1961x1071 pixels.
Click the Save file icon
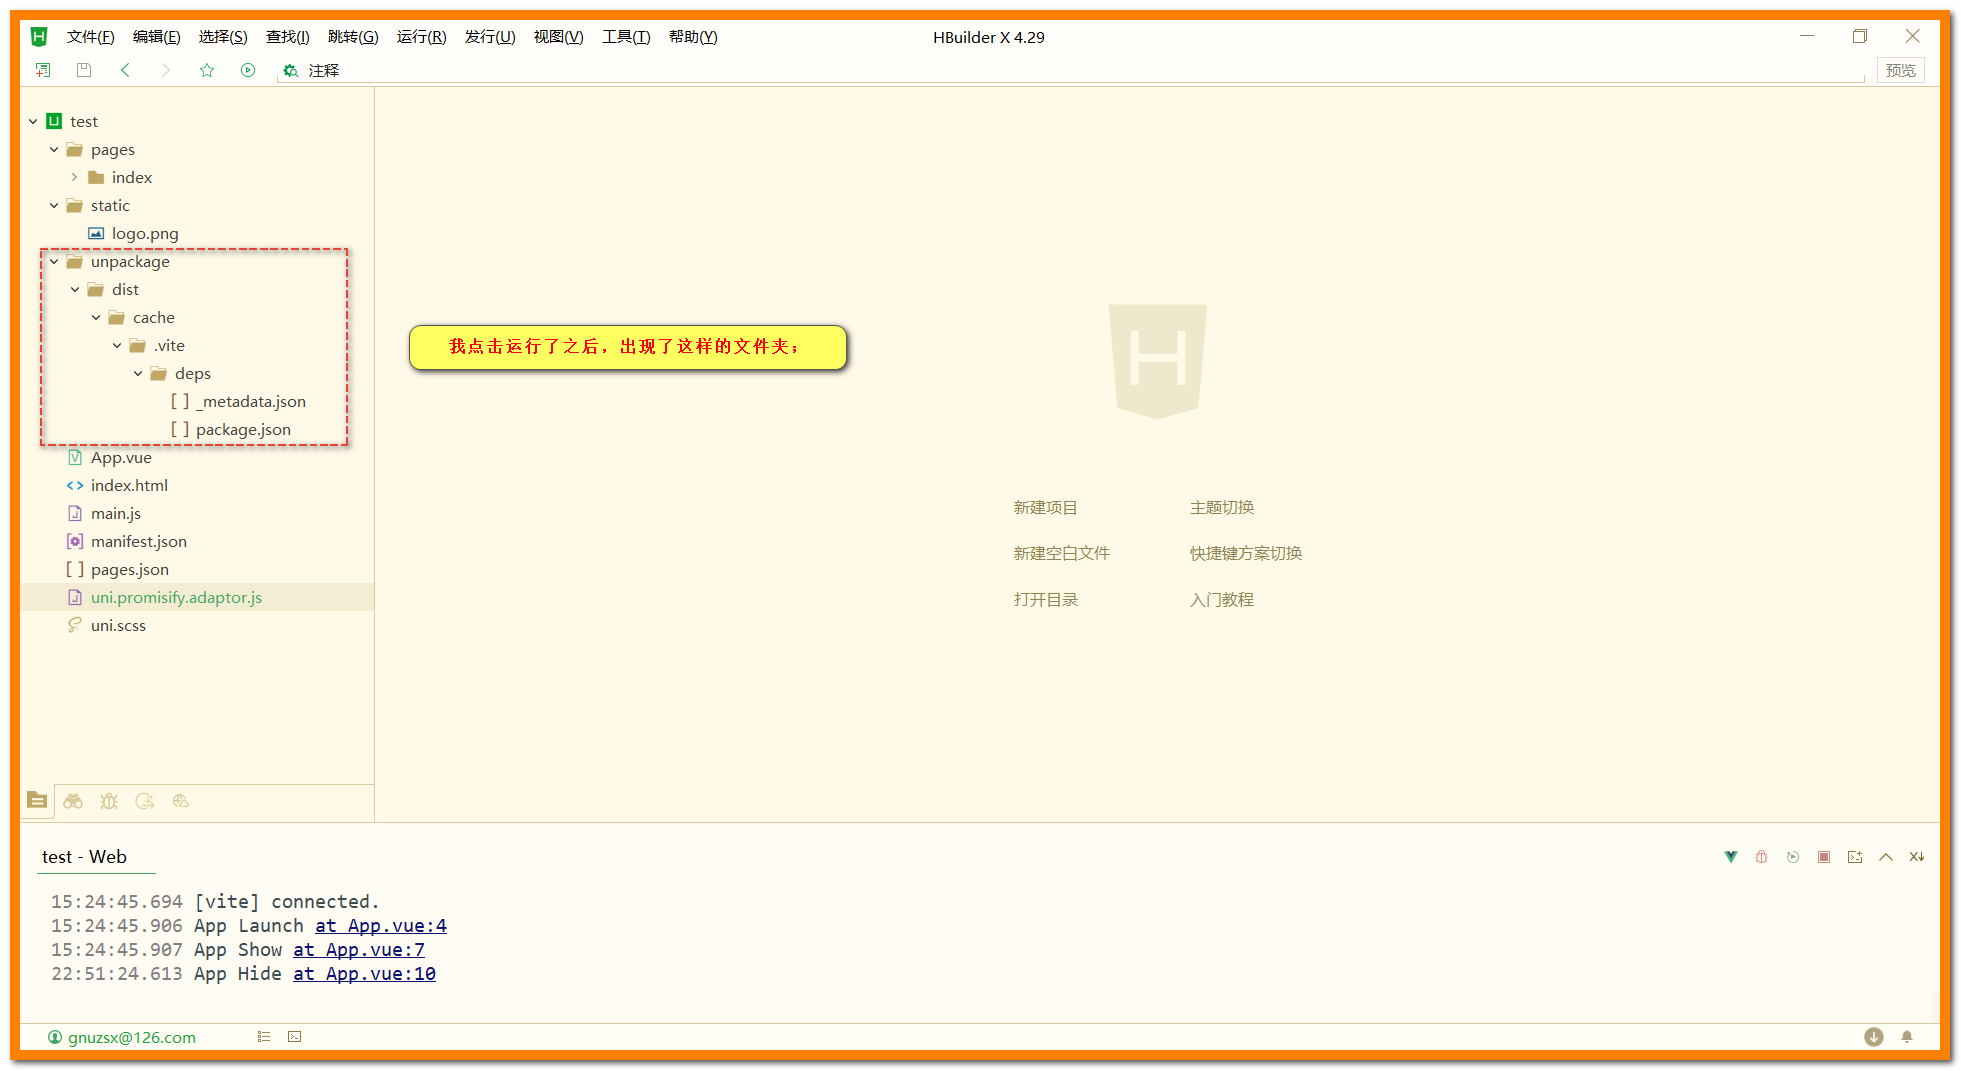pos(84,70)
